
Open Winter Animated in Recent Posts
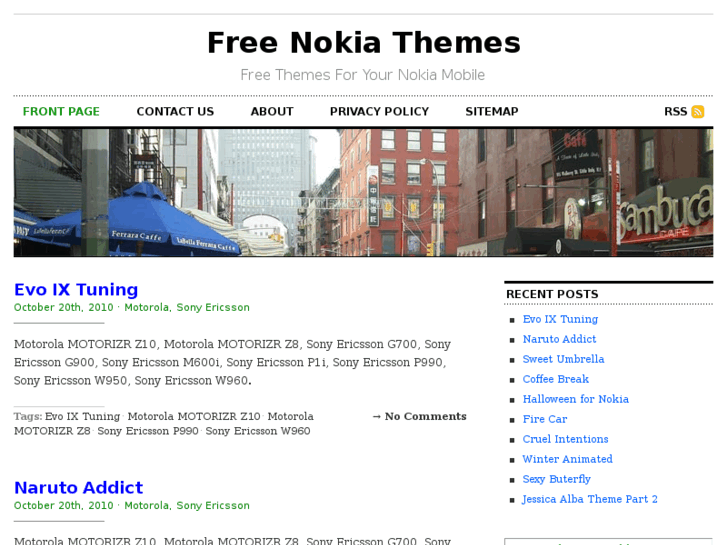[x=568, y=459]
